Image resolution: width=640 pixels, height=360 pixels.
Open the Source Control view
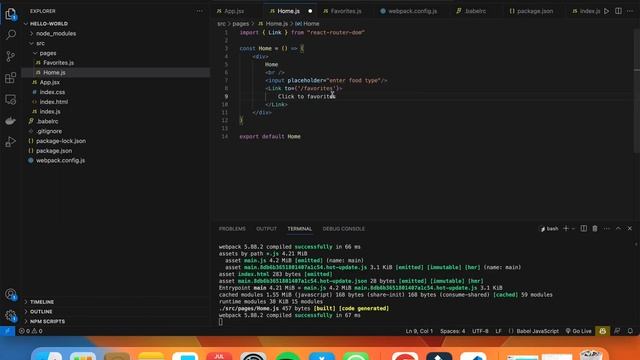[x=11, y=56]
